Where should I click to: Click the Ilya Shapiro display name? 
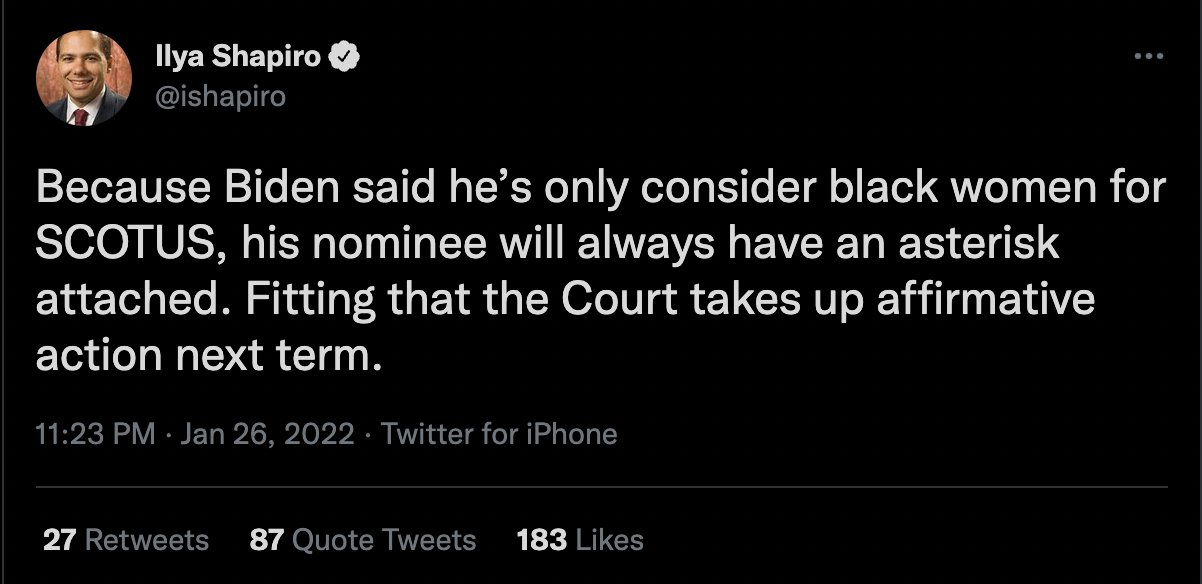[x=238, y=58]
